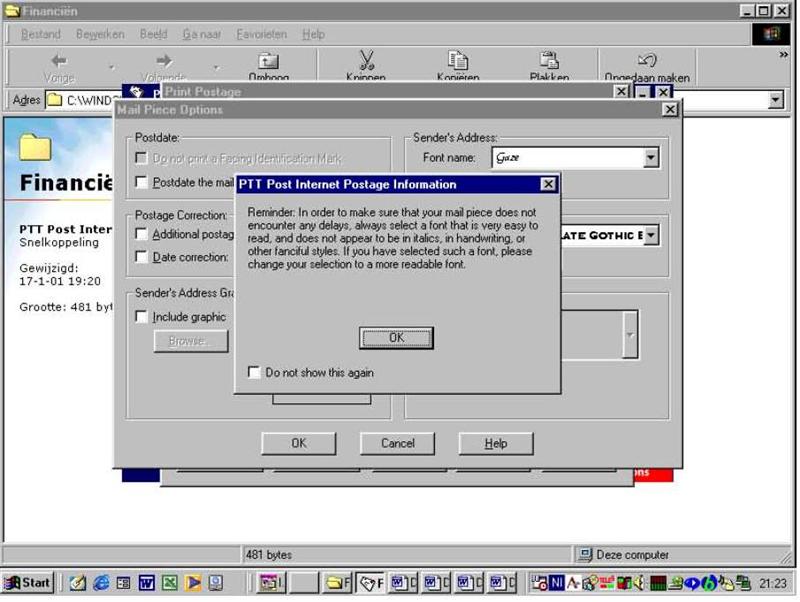Click the Browse button under Include graphic
The height and width of the screenshot is (602, 800).
(191, 340)
